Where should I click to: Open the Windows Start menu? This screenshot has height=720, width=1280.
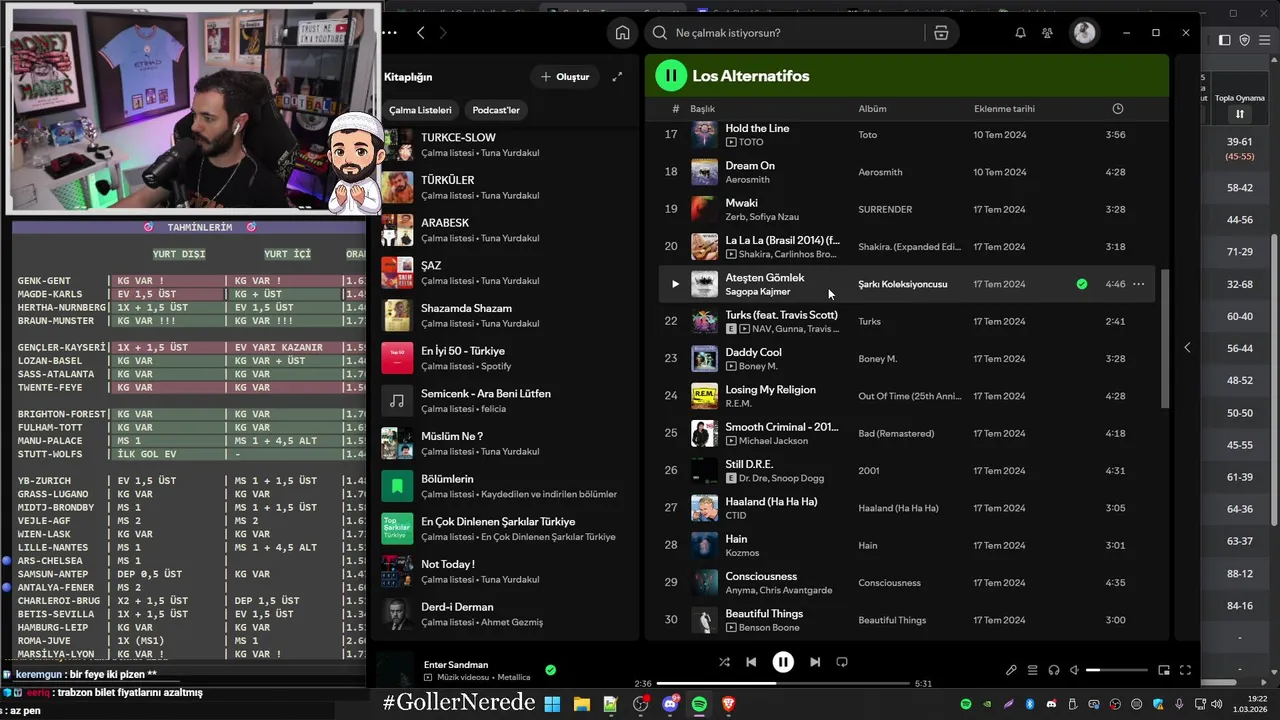552,704
